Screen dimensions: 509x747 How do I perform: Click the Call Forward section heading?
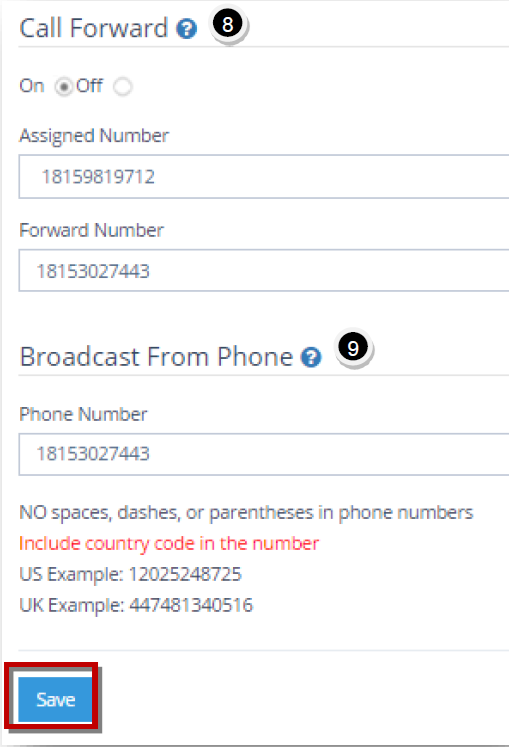(94, 28)
